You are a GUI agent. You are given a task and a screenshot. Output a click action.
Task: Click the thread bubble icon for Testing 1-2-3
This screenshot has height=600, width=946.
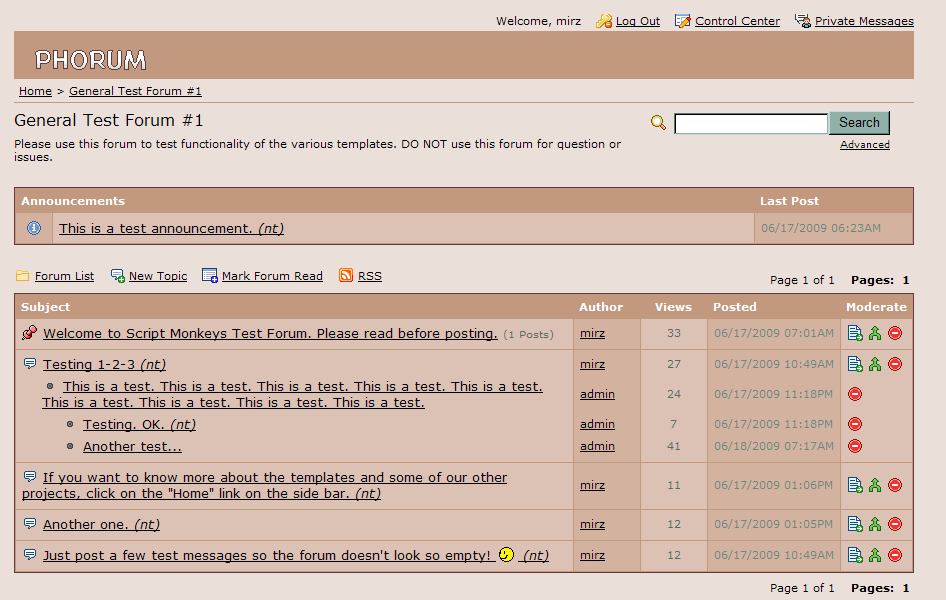30,364
